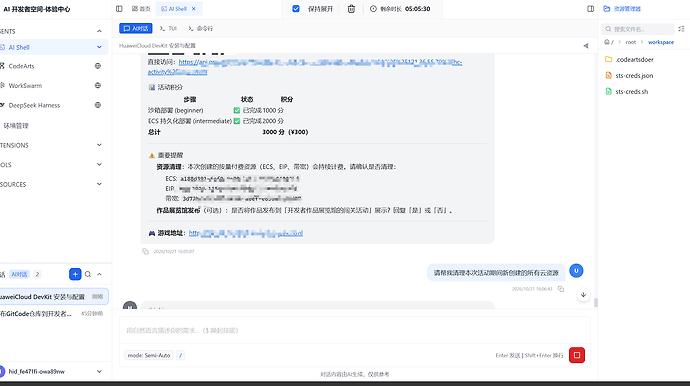Screen dimensions: 690x386
Task: Select DeepSeek Harness in the sidebar
Action: (34, 105)
